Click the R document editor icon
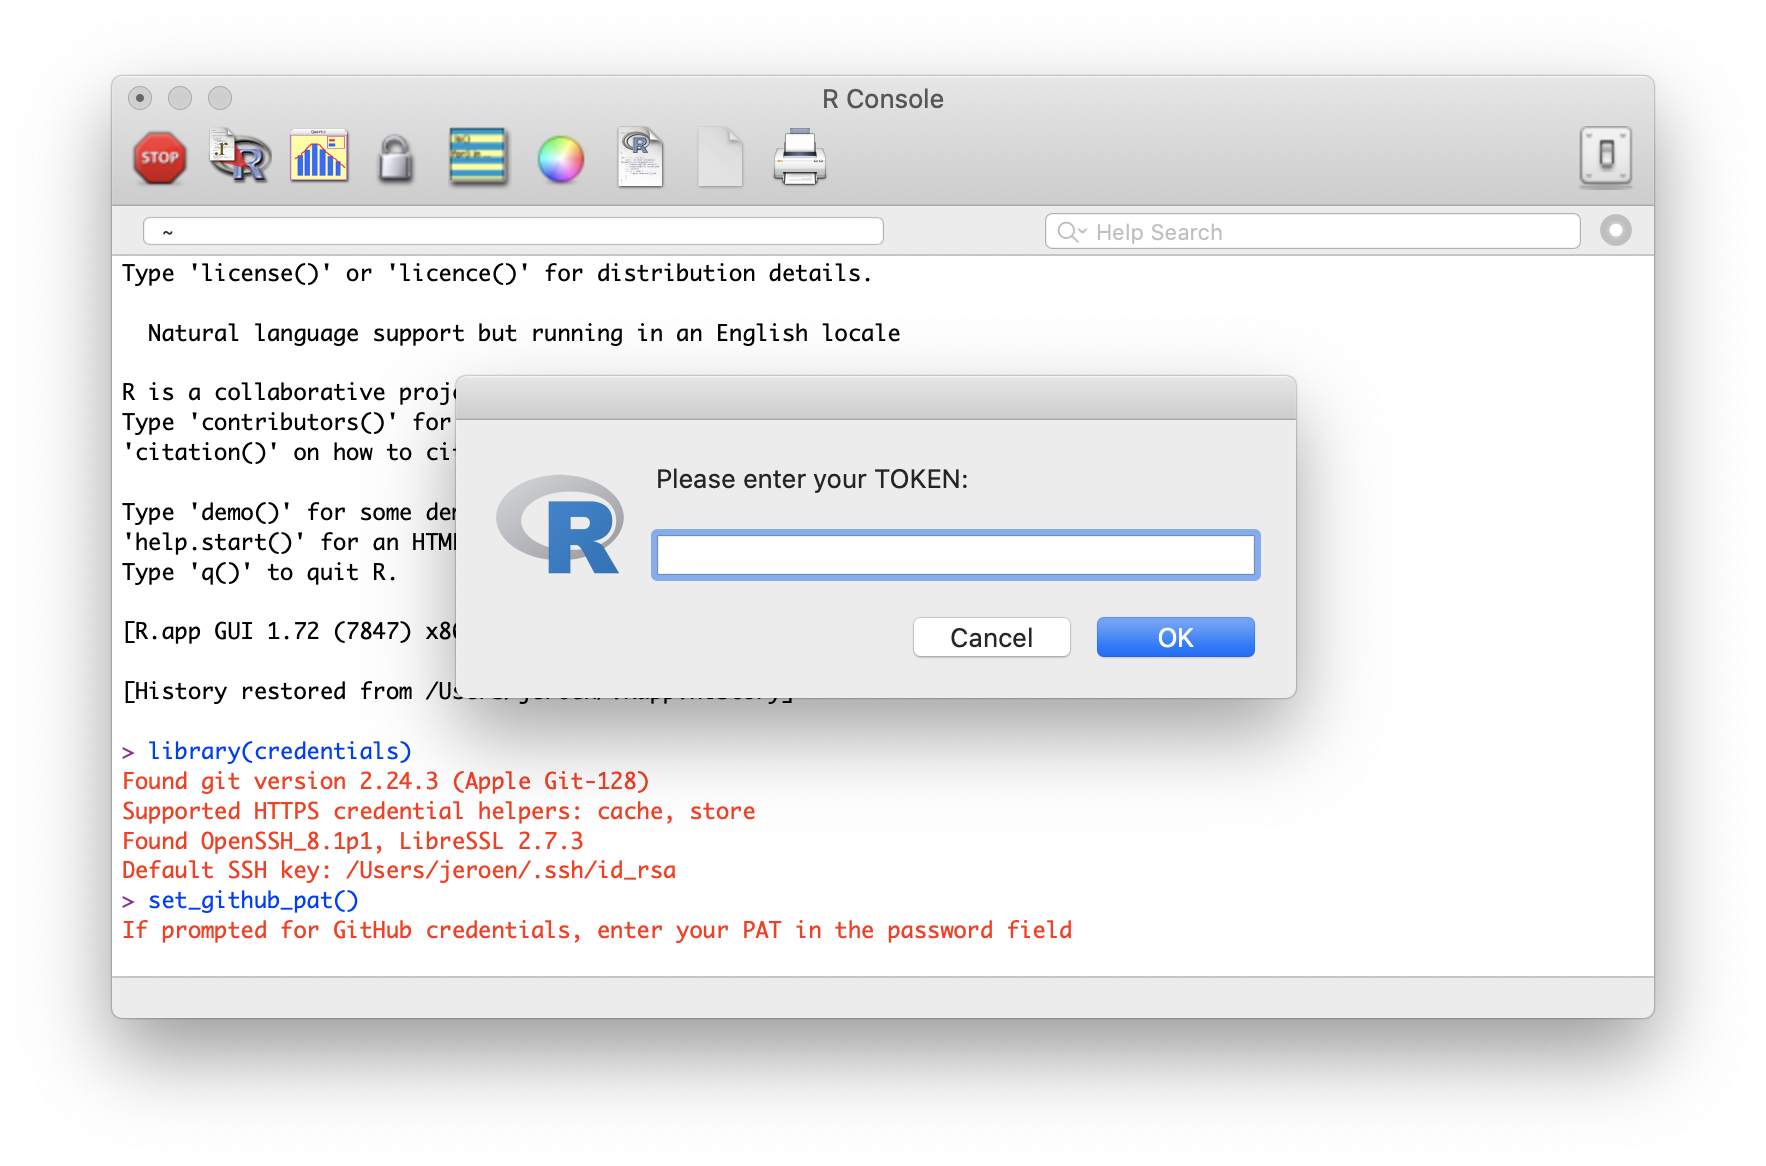1766x1166 pixels. 640,157
